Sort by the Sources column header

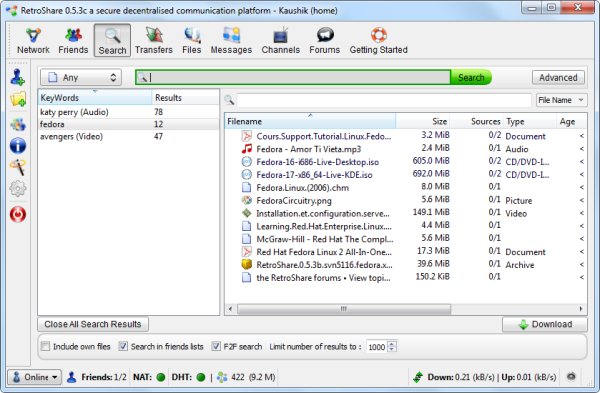point(477,121)
